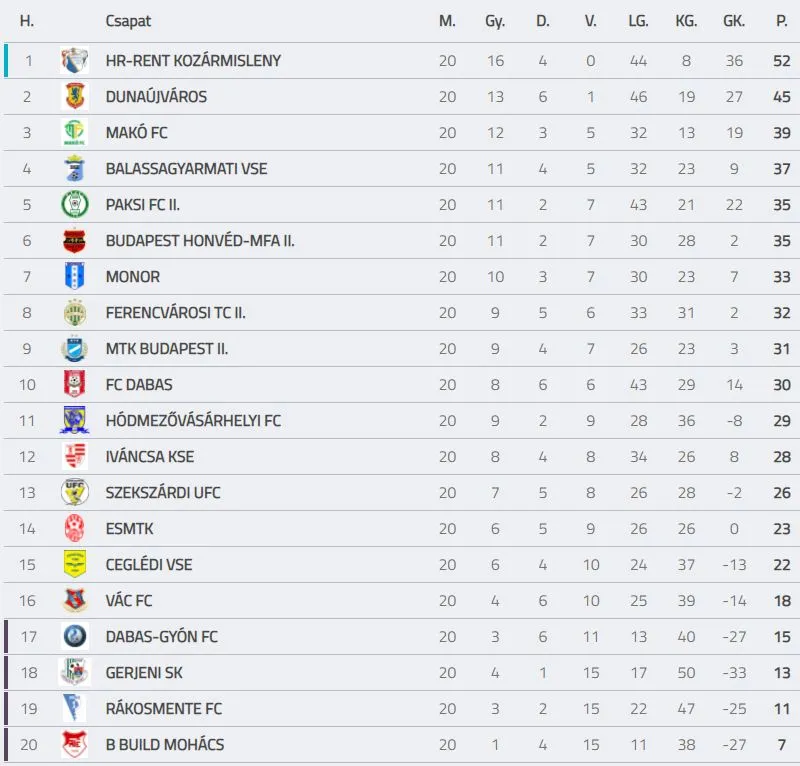Click the GK. goal difference header
Image resolution: width=800 pixels, height=766 pixels.
coord(734,21)
